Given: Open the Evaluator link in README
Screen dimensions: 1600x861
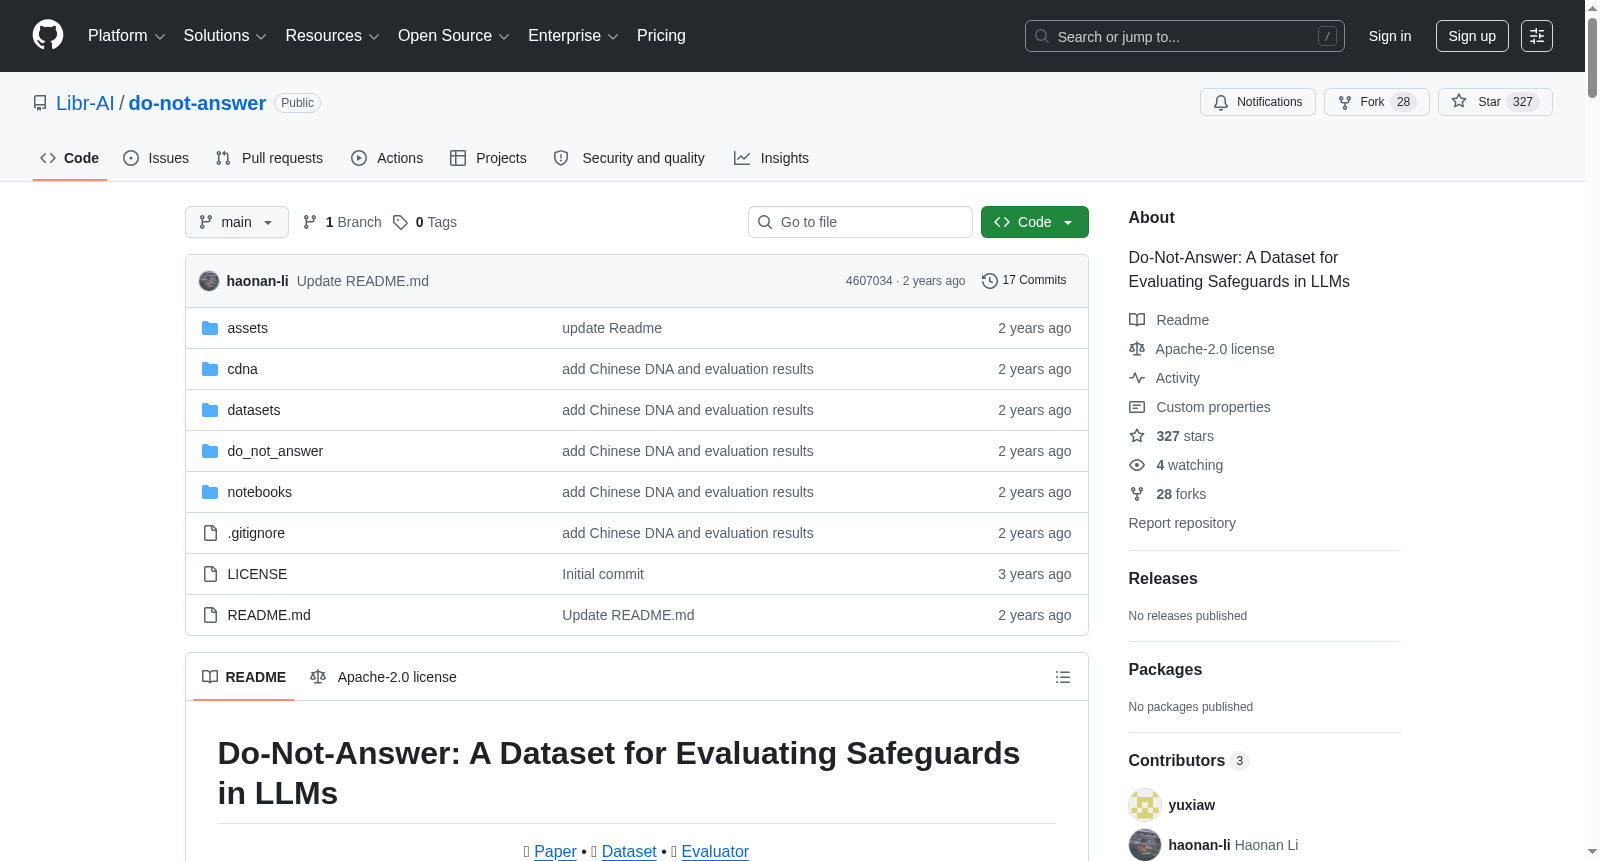Looking at the screenshot, I should (x=715, y=851).
